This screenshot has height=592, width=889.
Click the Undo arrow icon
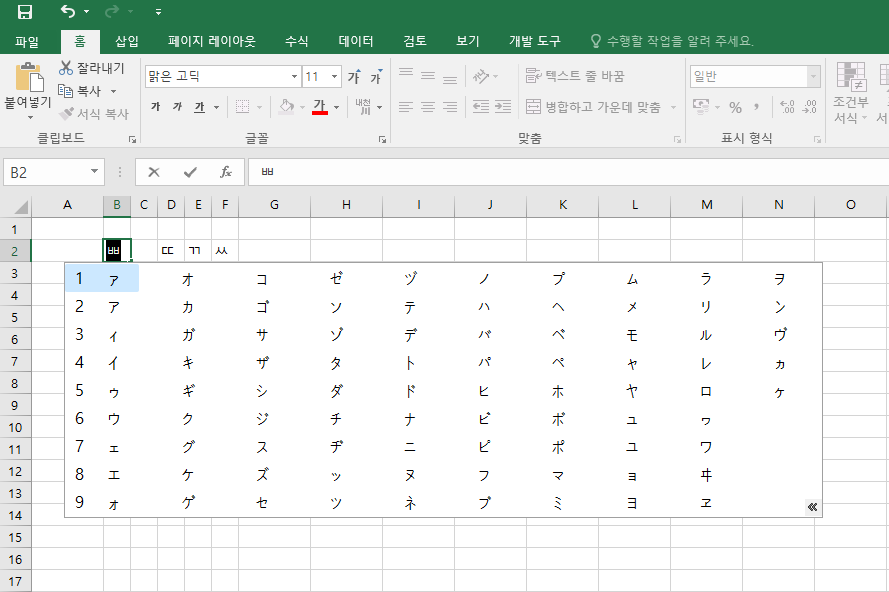point(68,11)
